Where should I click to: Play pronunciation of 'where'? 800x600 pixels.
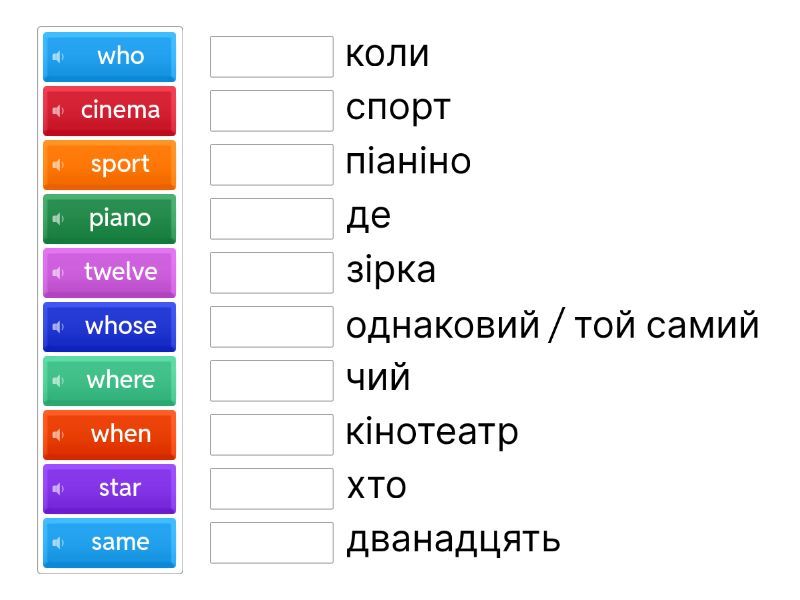tap(58, 381)
